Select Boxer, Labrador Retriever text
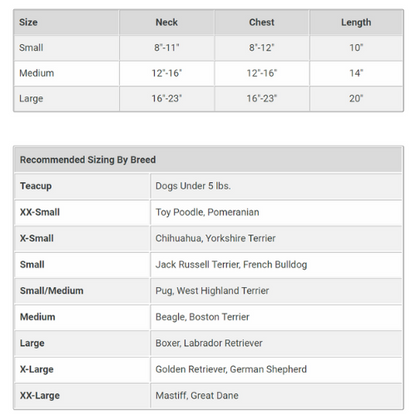Image resolution: width=416 pixels, height=416 pixels. coord(209,343)
